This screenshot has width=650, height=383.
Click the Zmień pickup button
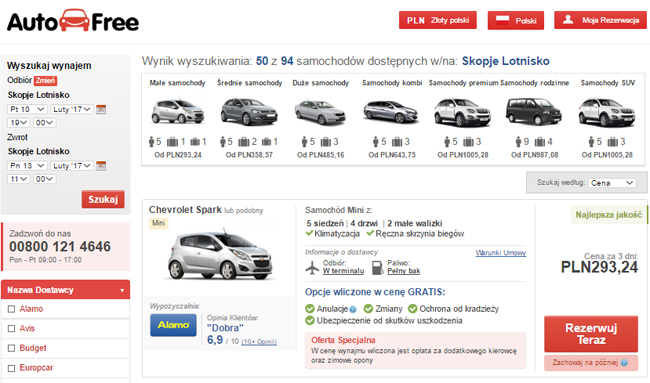click(x=45, y=80)
